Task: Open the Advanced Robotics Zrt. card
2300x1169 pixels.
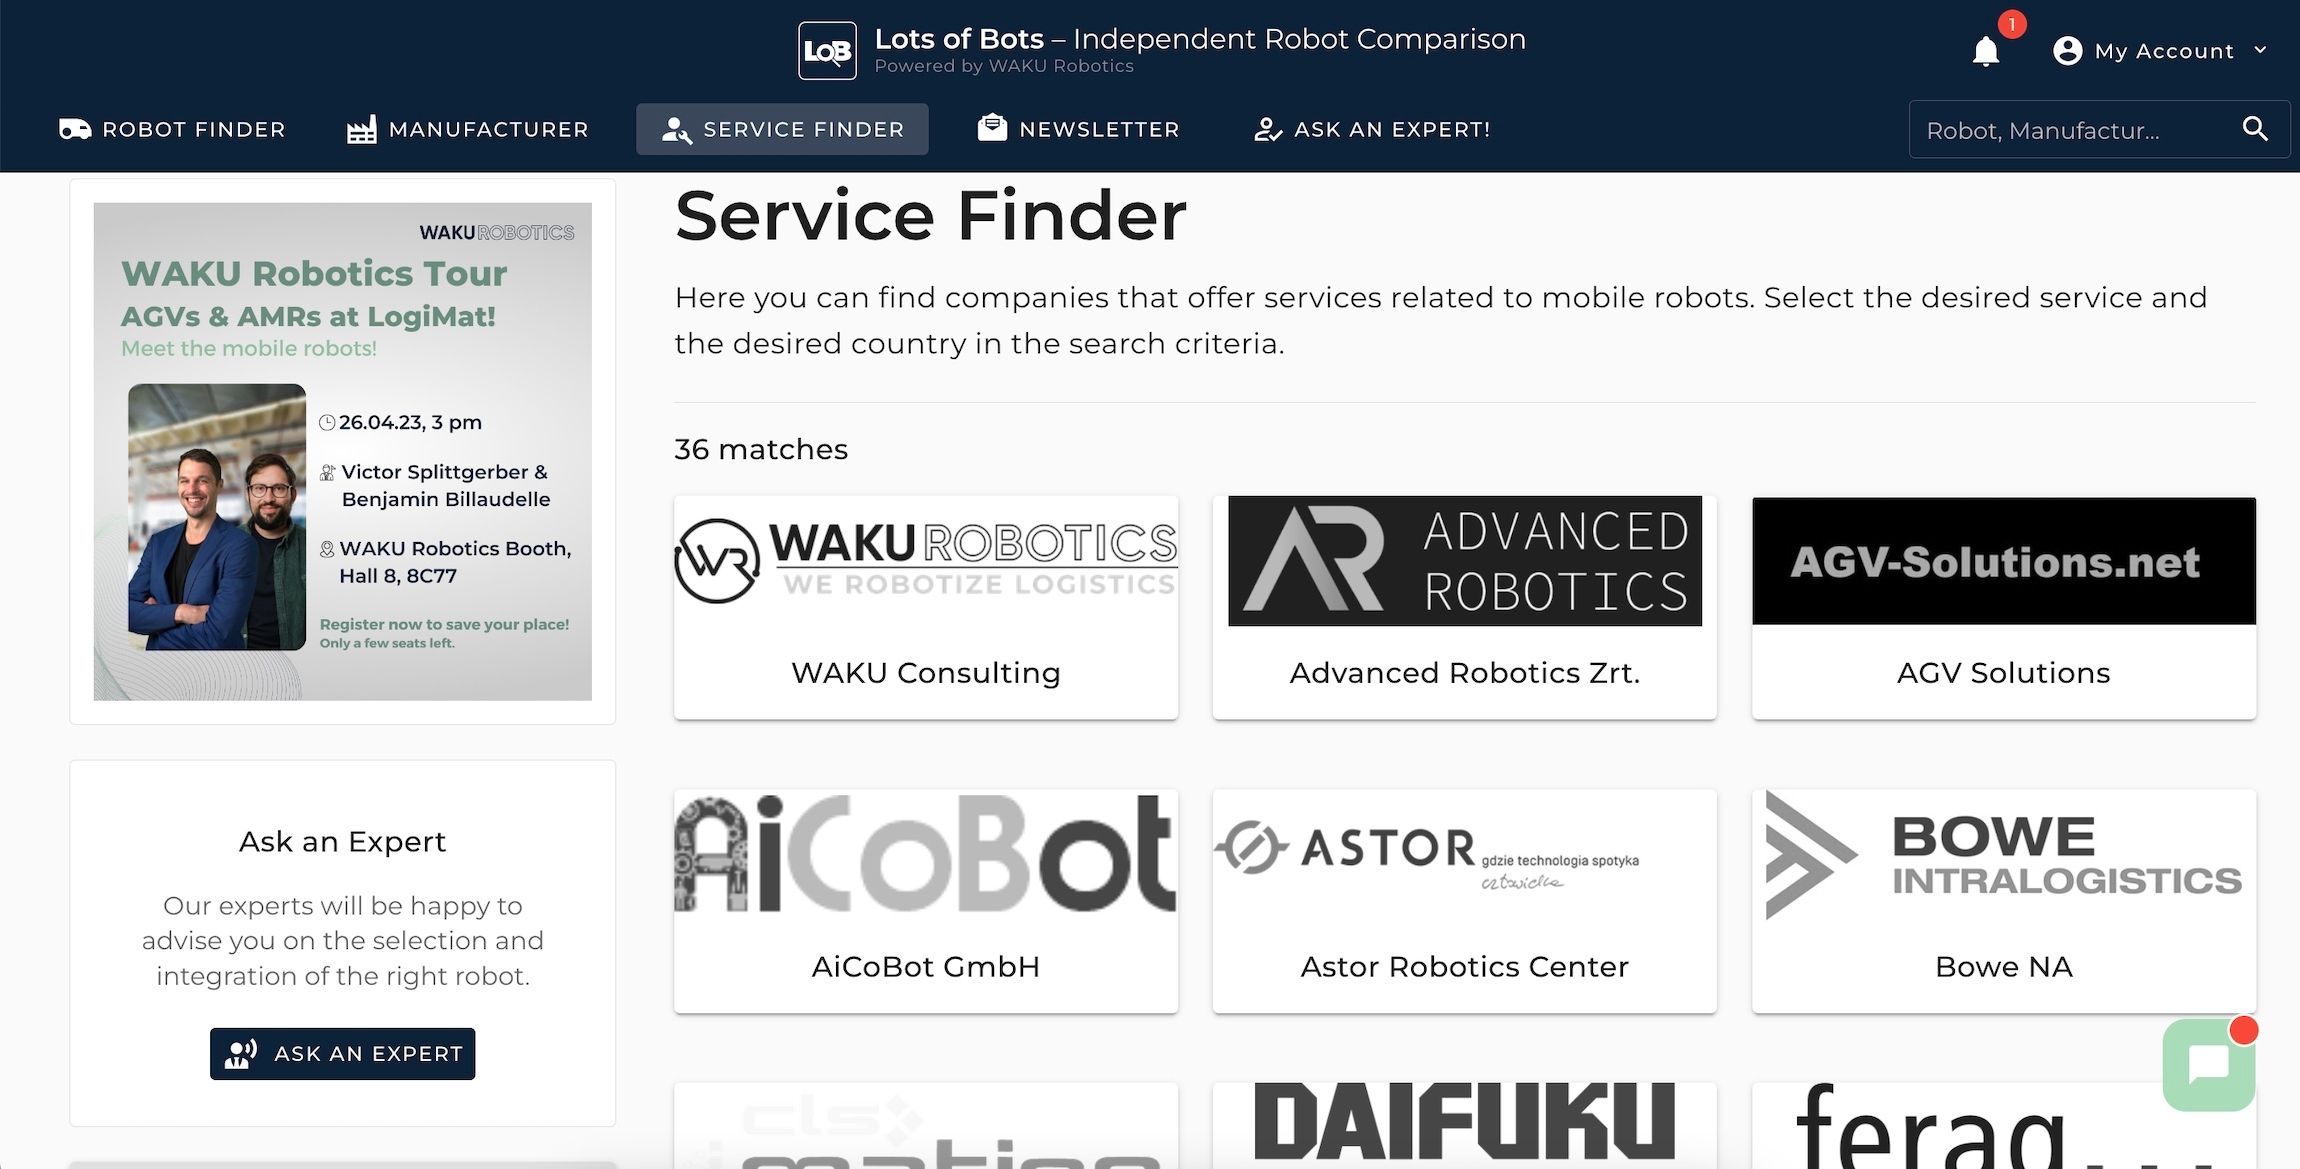Action: pos(1465,607)
